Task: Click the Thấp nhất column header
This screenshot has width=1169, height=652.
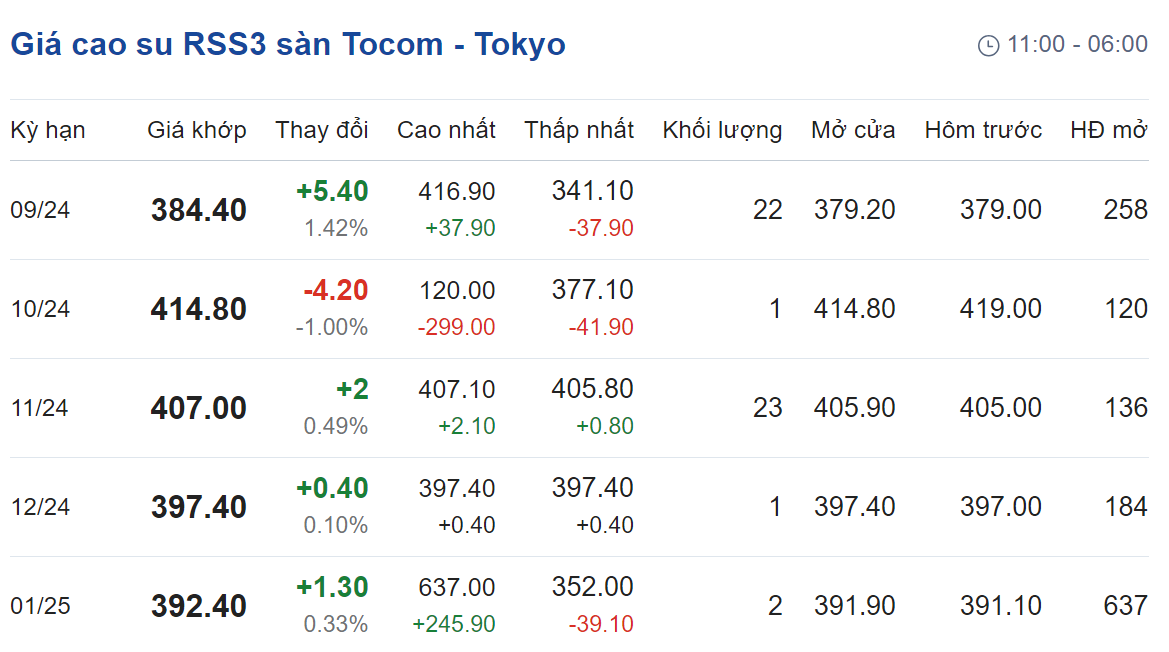Action: pos(579,130)
